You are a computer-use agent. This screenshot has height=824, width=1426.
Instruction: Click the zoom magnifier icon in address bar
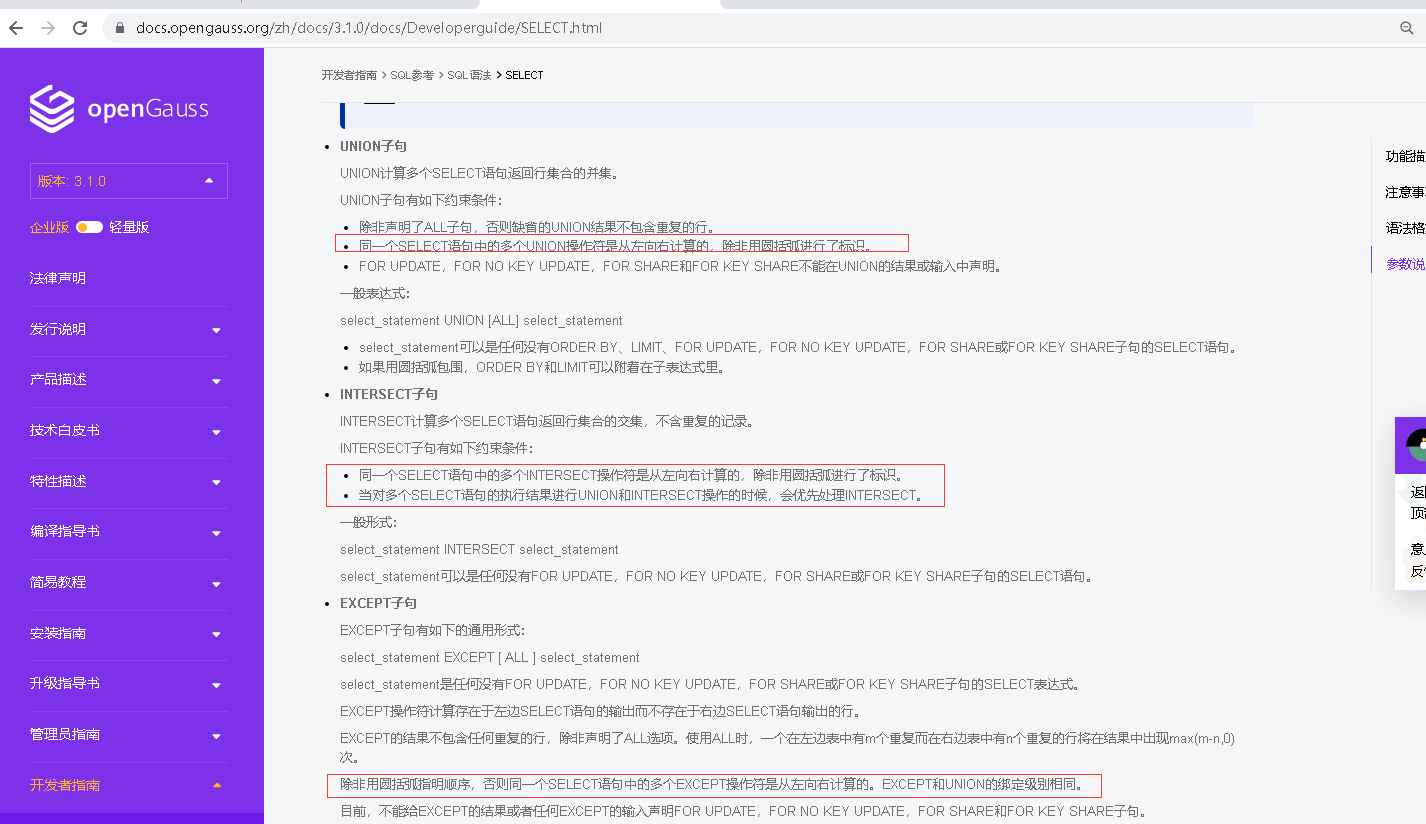[x=1406, y=28]
